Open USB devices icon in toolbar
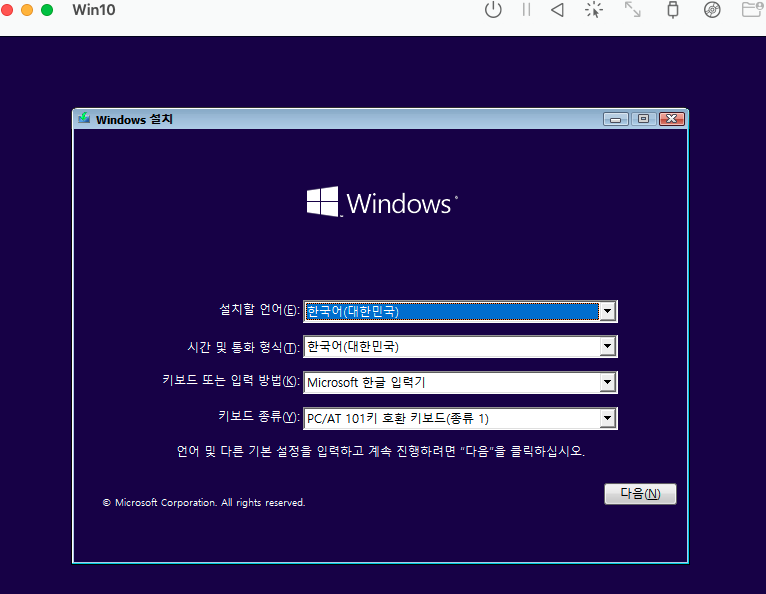 [x=673, y=10]
